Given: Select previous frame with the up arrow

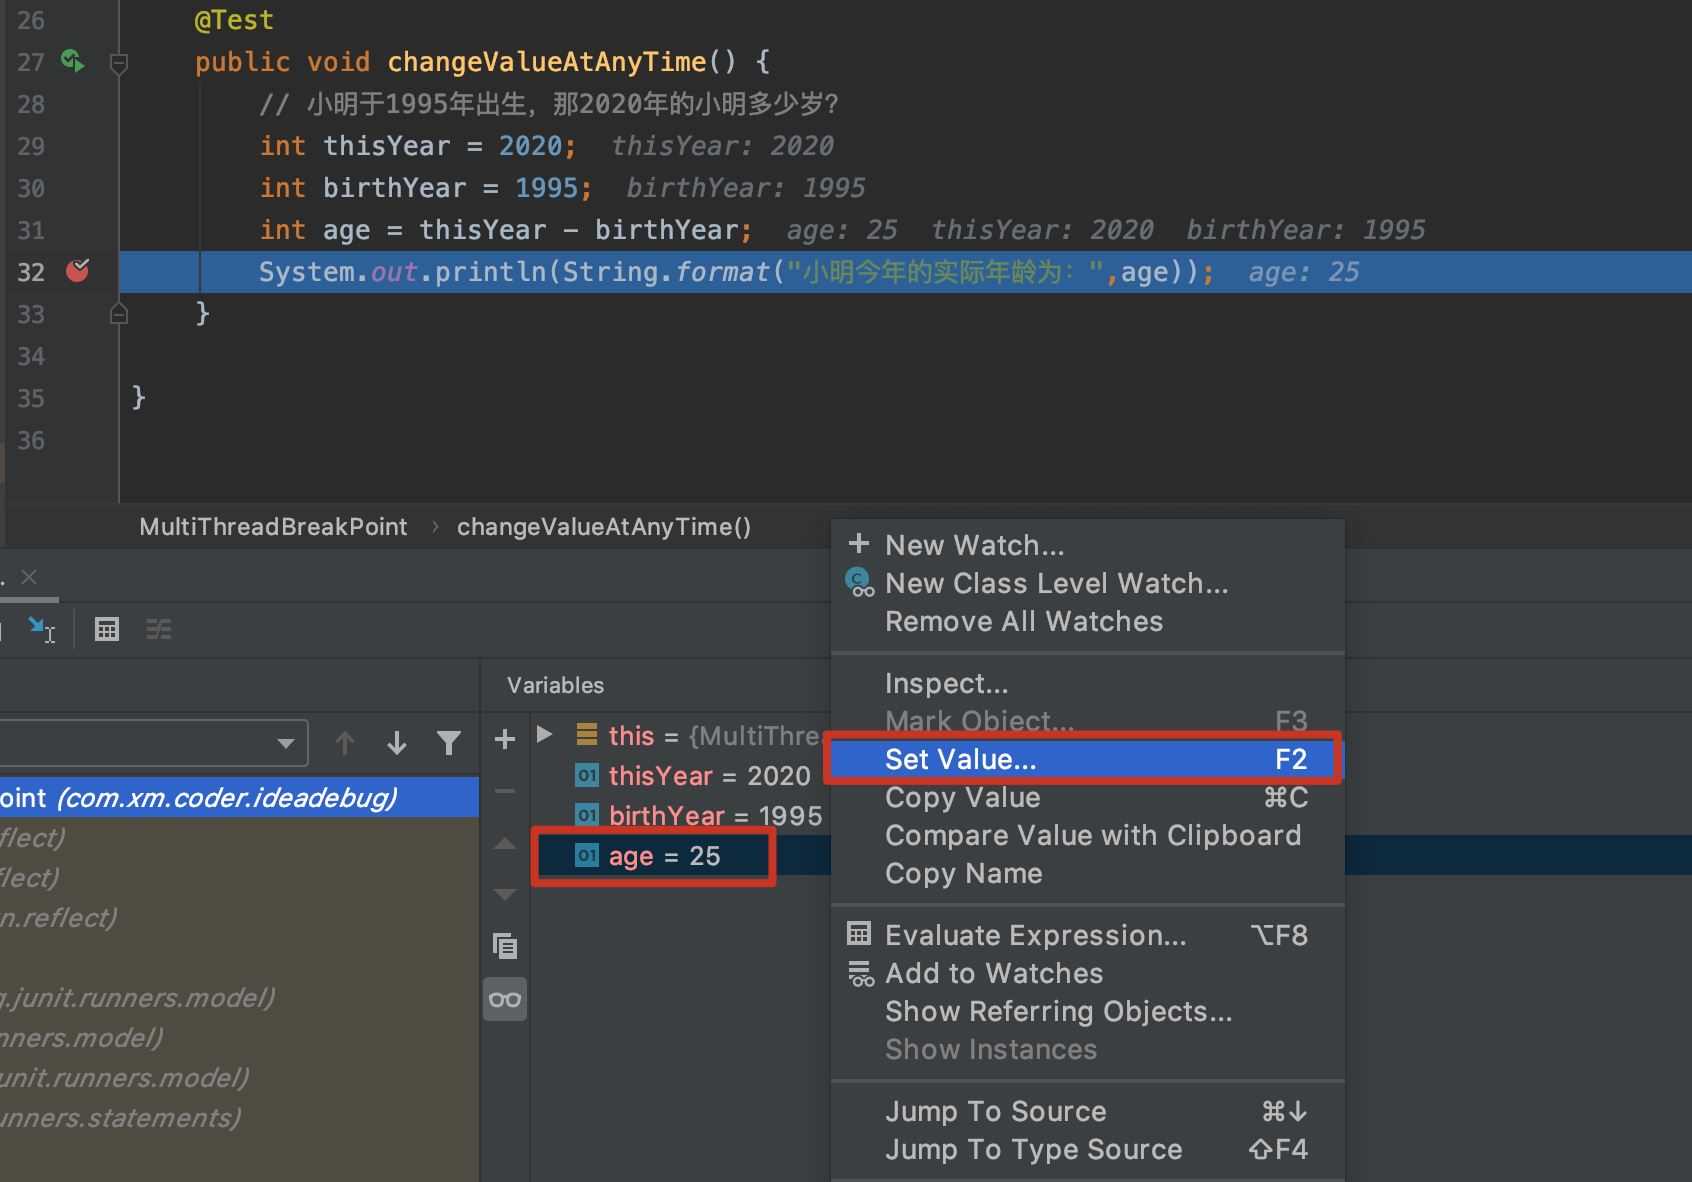Looking at the screenshot, I should click(x=345, y=743).
